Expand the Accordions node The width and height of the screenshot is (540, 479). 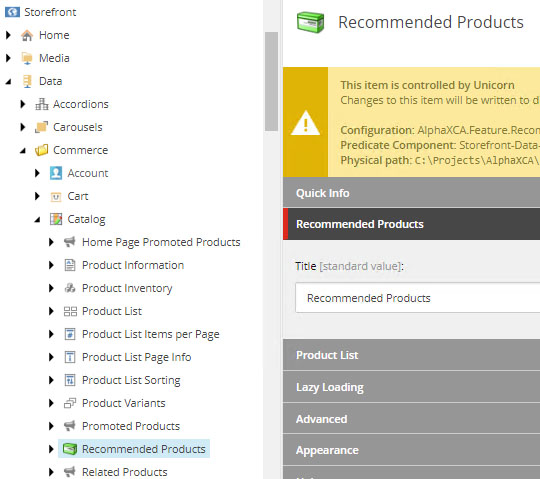tap(23, 104)
